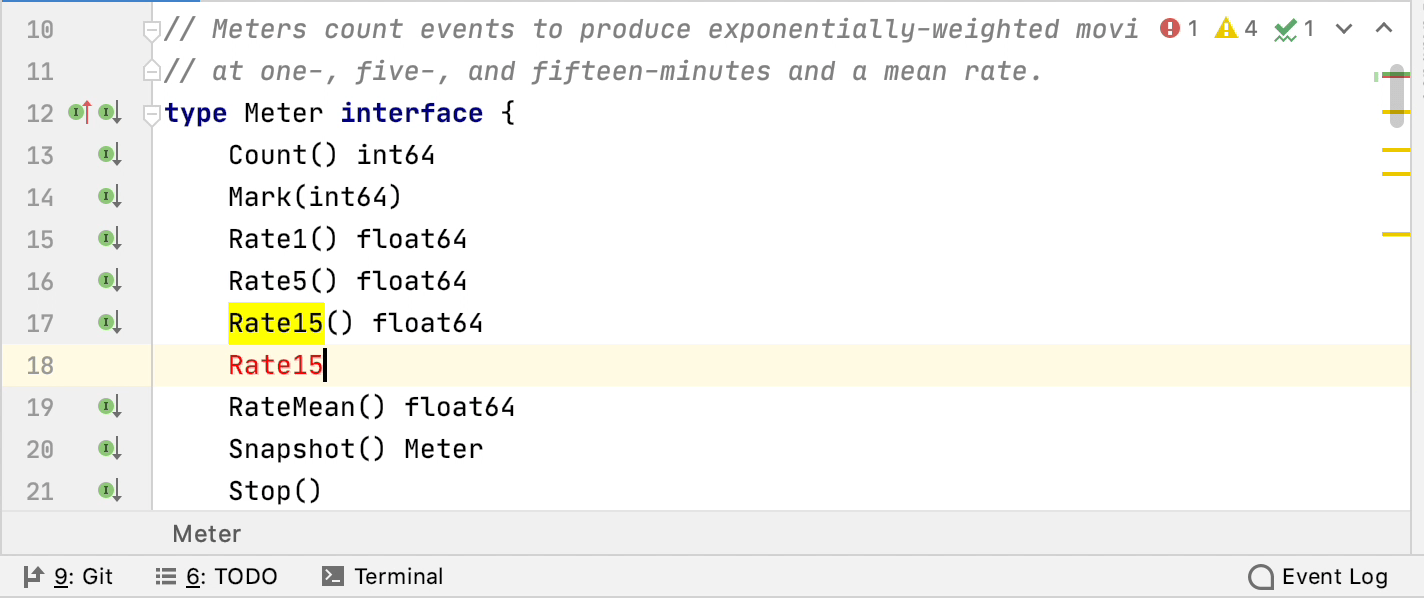This screenshot has width=1424, height=598.
Task: Click the Meter breadcrumb
Action: pyautogui.click(x=207, y=534)
